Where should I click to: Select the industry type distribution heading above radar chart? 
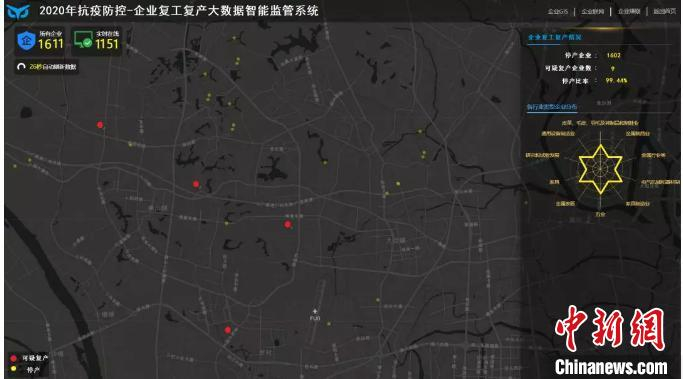[552, 107]
